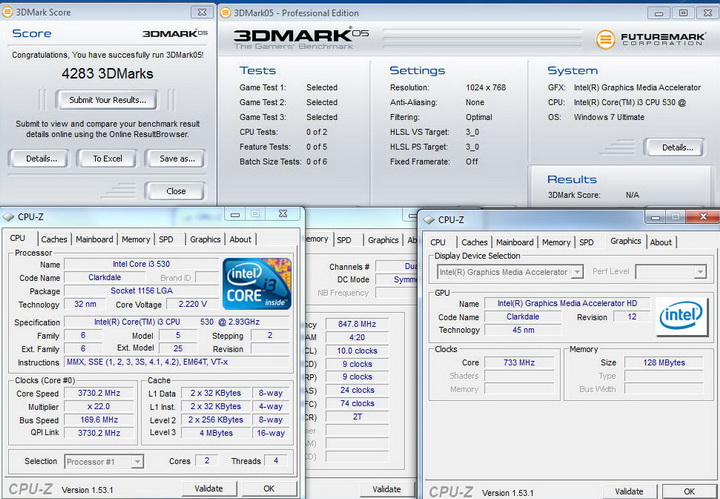Click the Intel Core i3 inside badge
This screenshot has height=499, width=720.
click(257, 284)
